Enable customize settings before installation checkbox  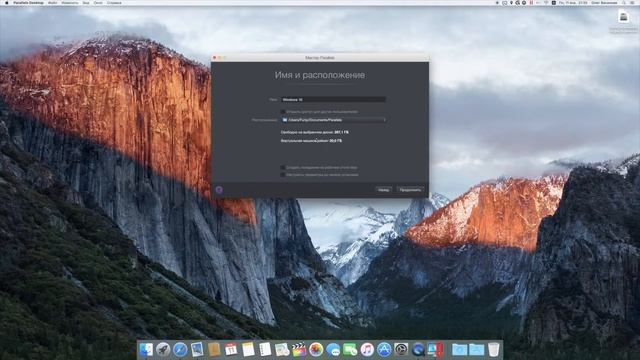click(x=283, y=175)
